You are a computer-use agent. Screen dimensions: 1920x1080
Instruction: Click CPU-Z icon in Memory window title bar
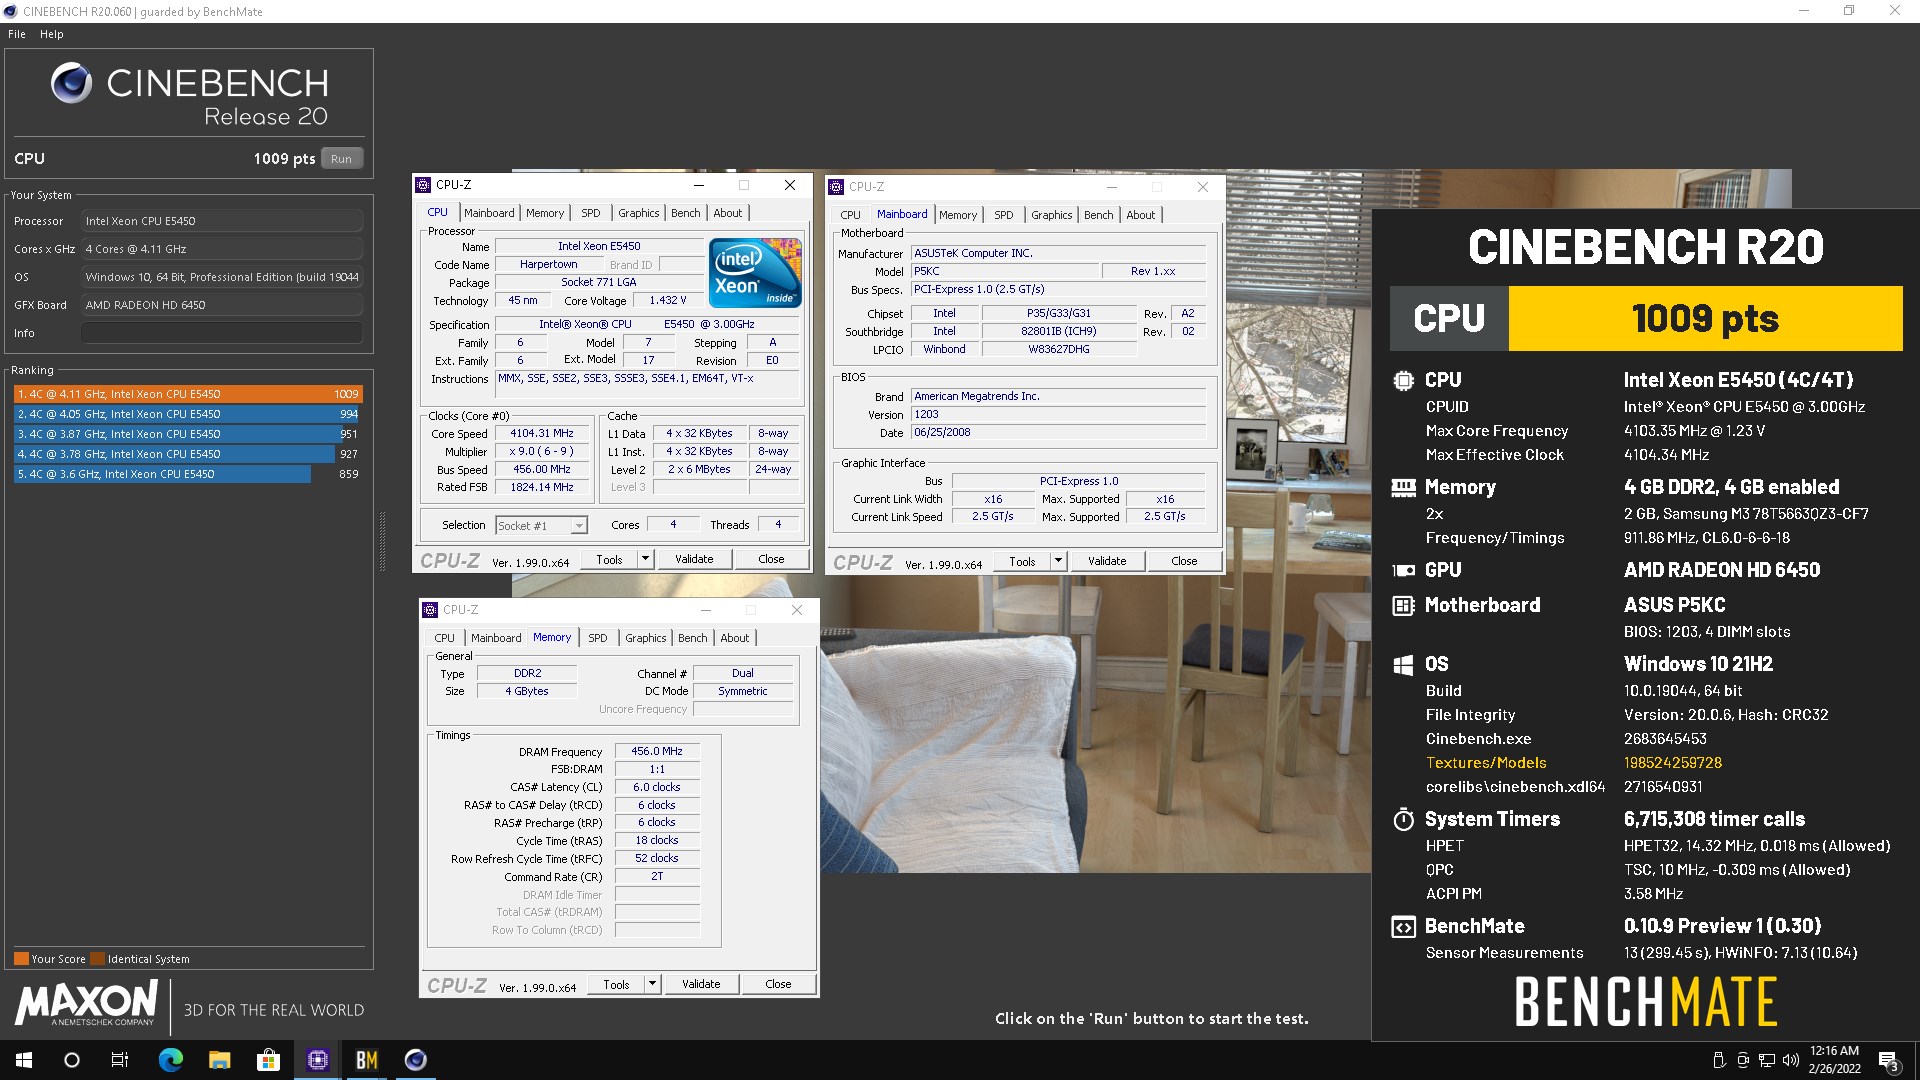430,610
